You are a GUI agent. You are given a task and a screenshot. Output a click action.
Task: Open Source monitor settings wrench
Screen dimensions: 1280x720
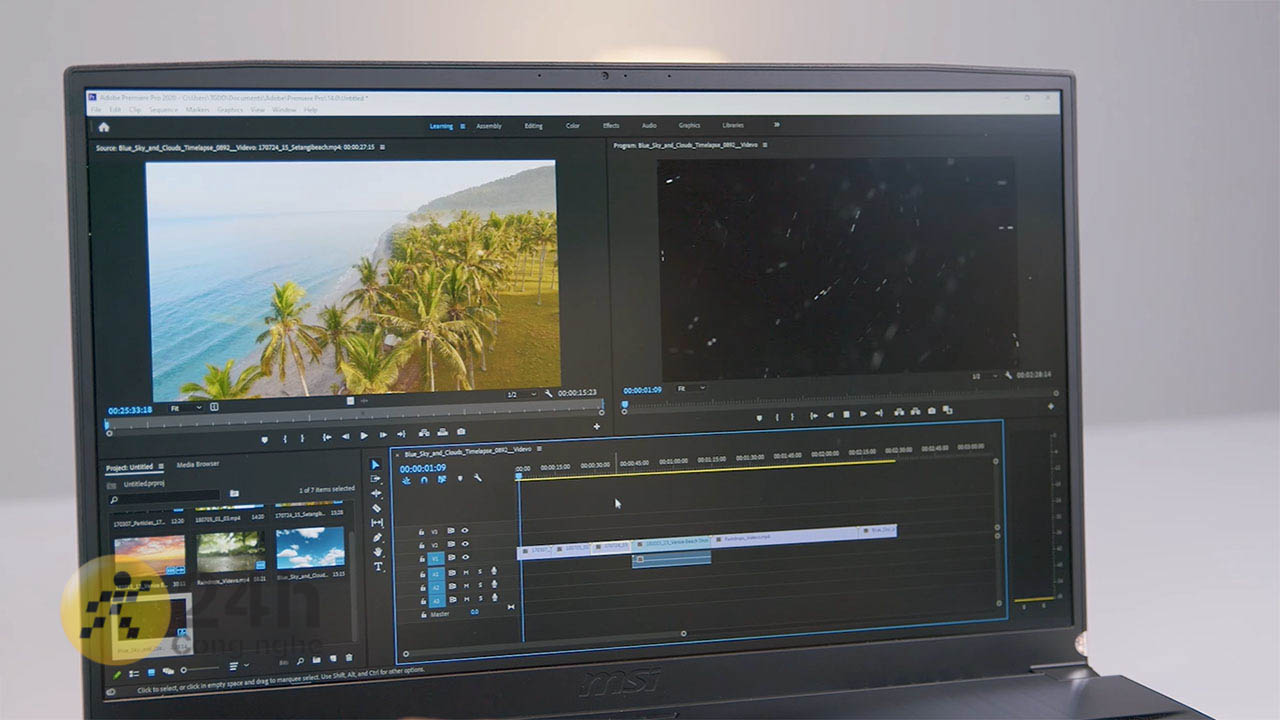tap(548, 393)
